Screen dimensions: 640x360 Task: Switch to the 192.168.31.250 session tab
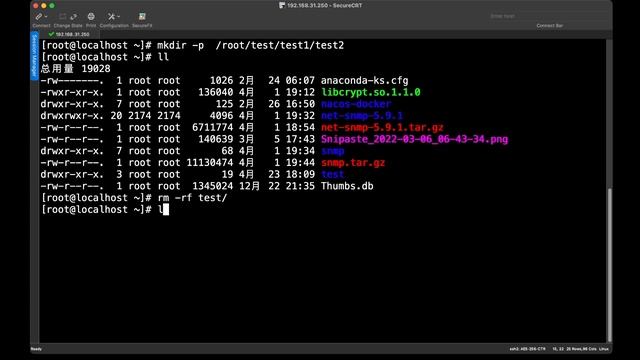[69, 34]
